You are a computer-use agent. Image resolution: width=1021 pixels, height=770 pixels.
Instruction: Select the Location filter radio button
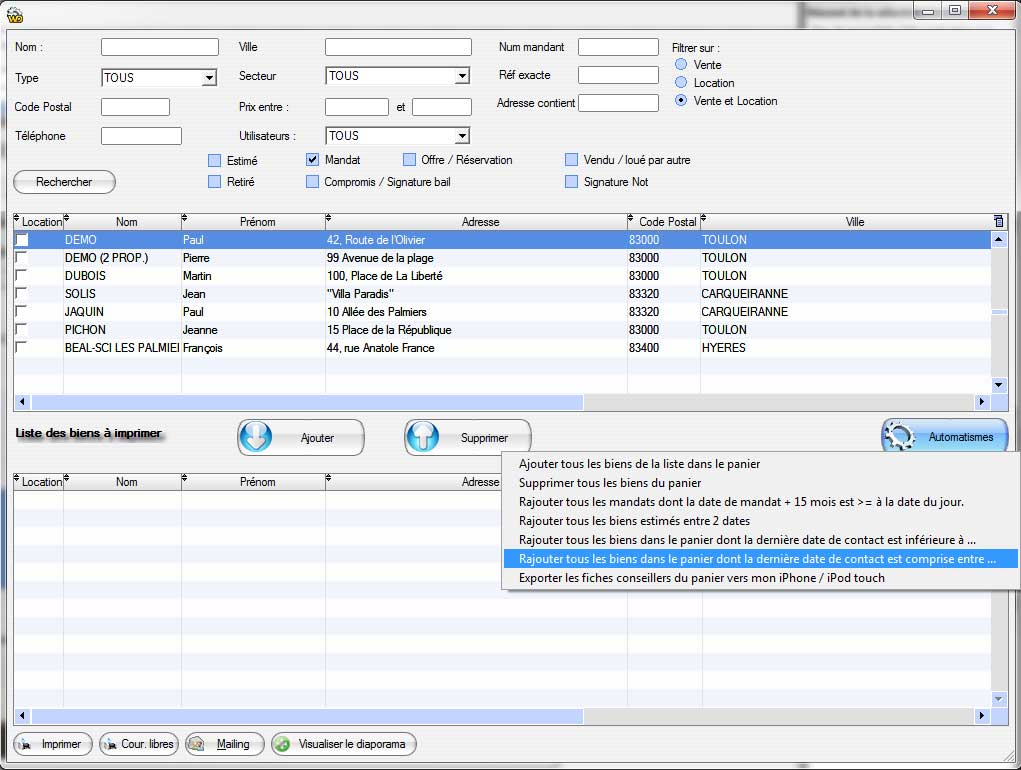click(681, 83)
